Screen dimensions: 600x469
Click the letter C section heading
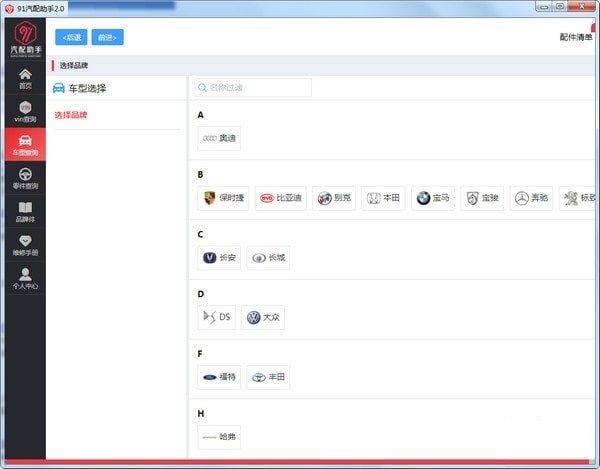[x=201, y=234]
